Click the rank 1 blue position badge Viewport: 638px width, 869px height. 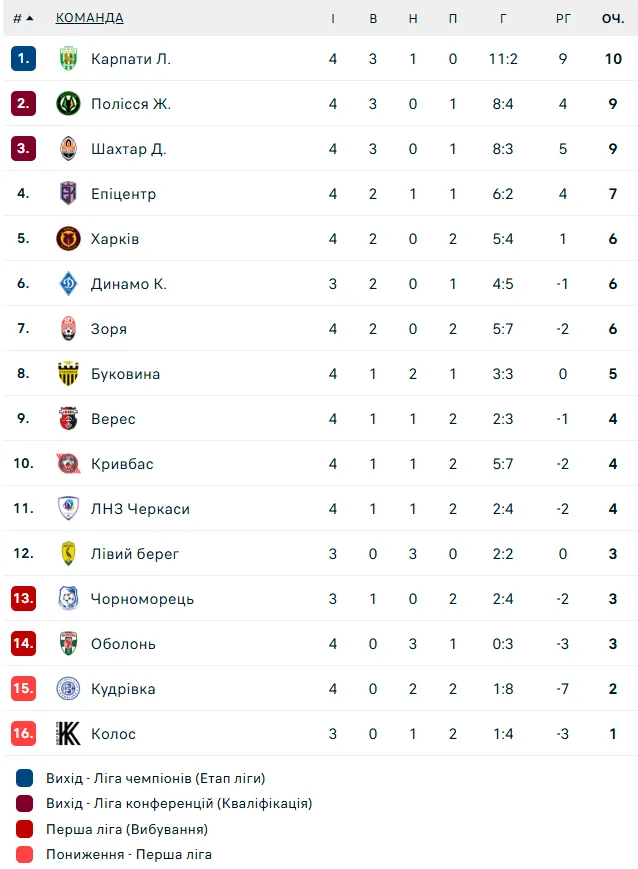(23, 59)
